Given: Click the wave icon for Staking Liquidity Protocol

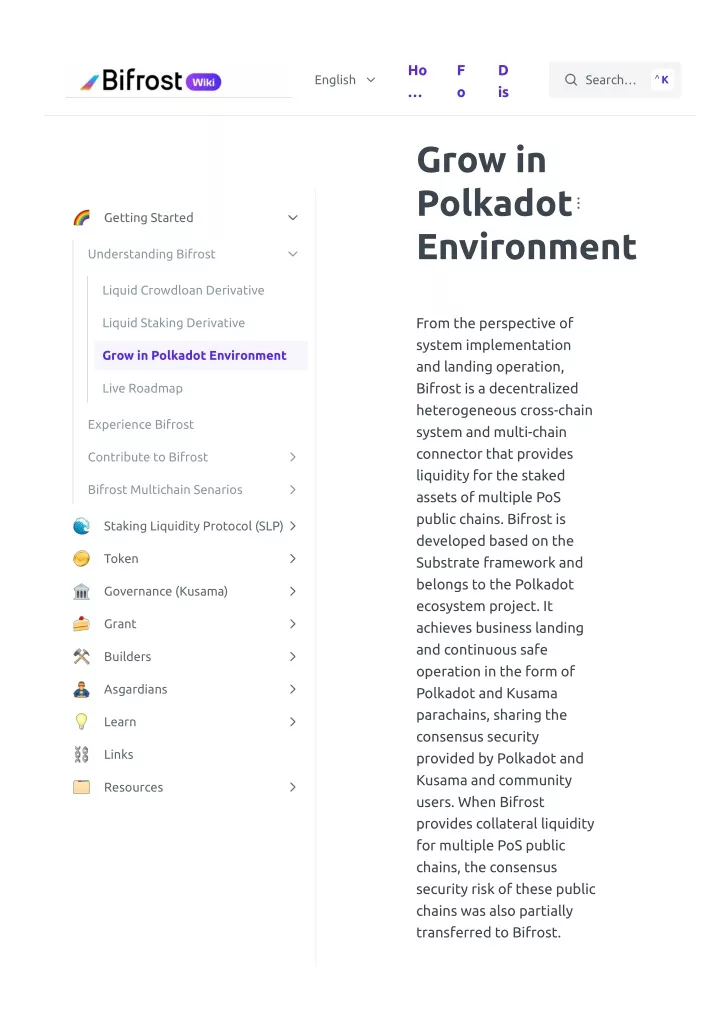Looking at the screenshot, I should point(82,526).
